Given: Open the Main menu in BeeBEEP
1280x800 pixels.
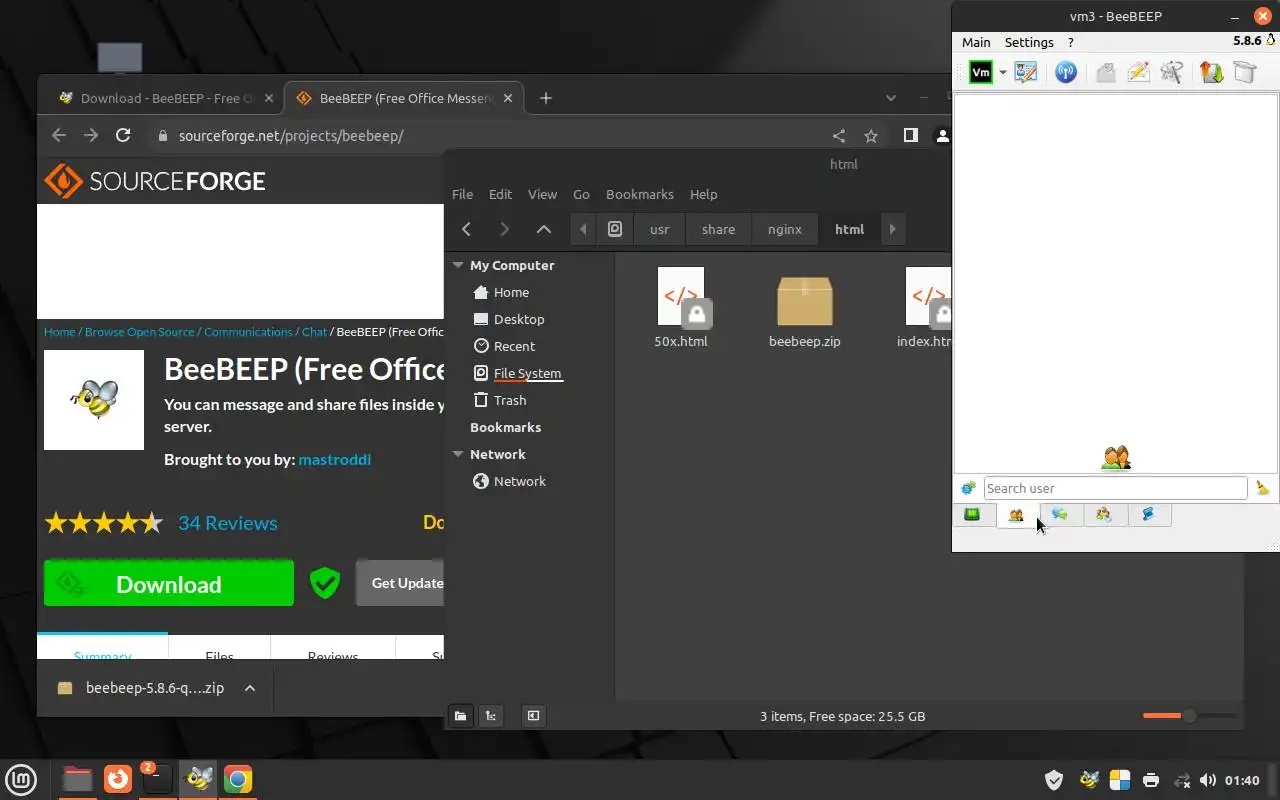Looking at the screenshot, I should [x=976, y=42].
